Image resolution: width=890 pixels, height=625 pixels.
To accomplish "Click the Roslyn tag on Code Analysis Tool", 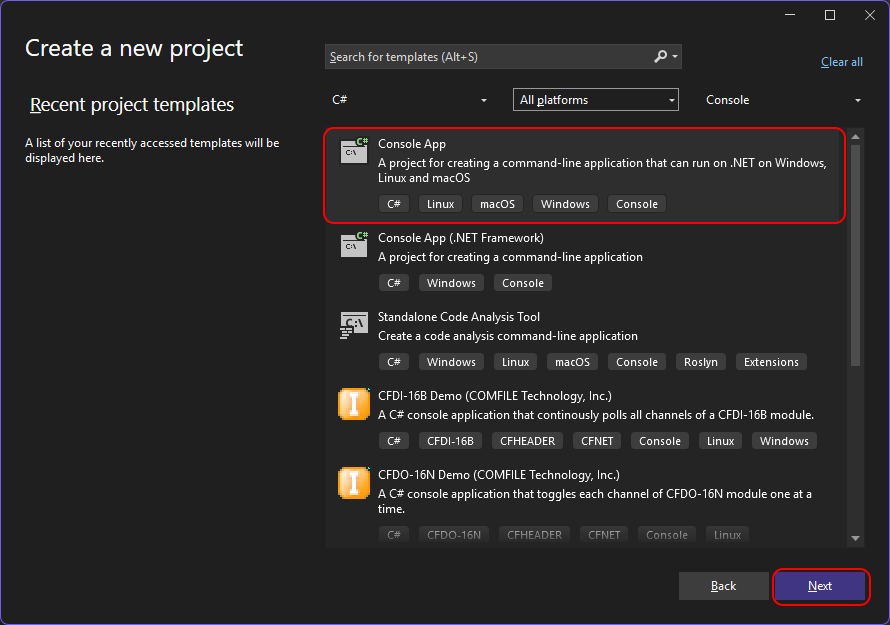I will coord(700,362).
